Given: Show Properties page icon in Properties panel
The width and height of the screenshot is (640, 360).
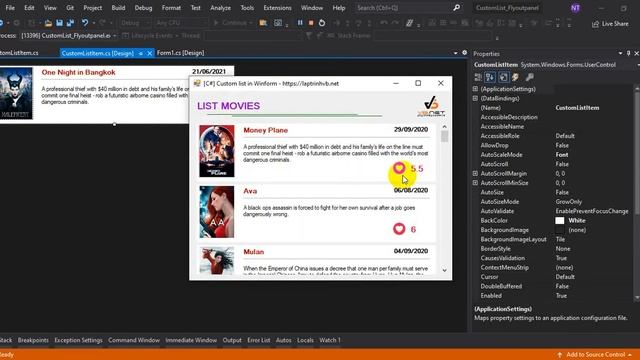Looking at the screenshot, I should point(503,77).
